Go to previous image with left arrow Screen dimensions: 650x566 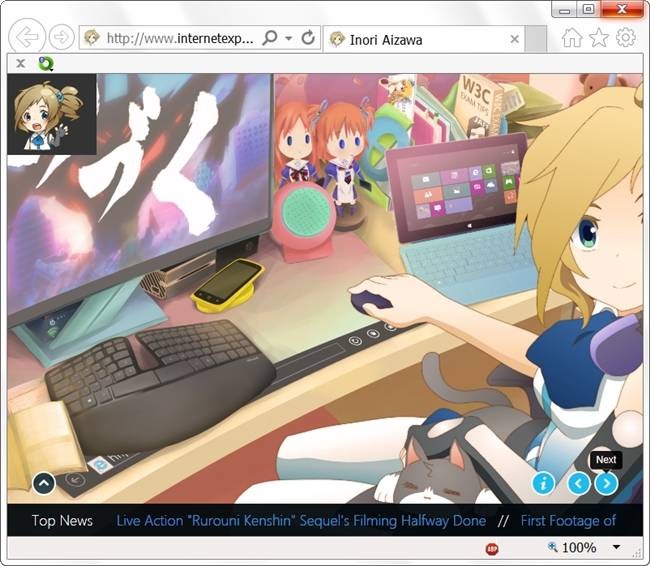click(579, 483)
